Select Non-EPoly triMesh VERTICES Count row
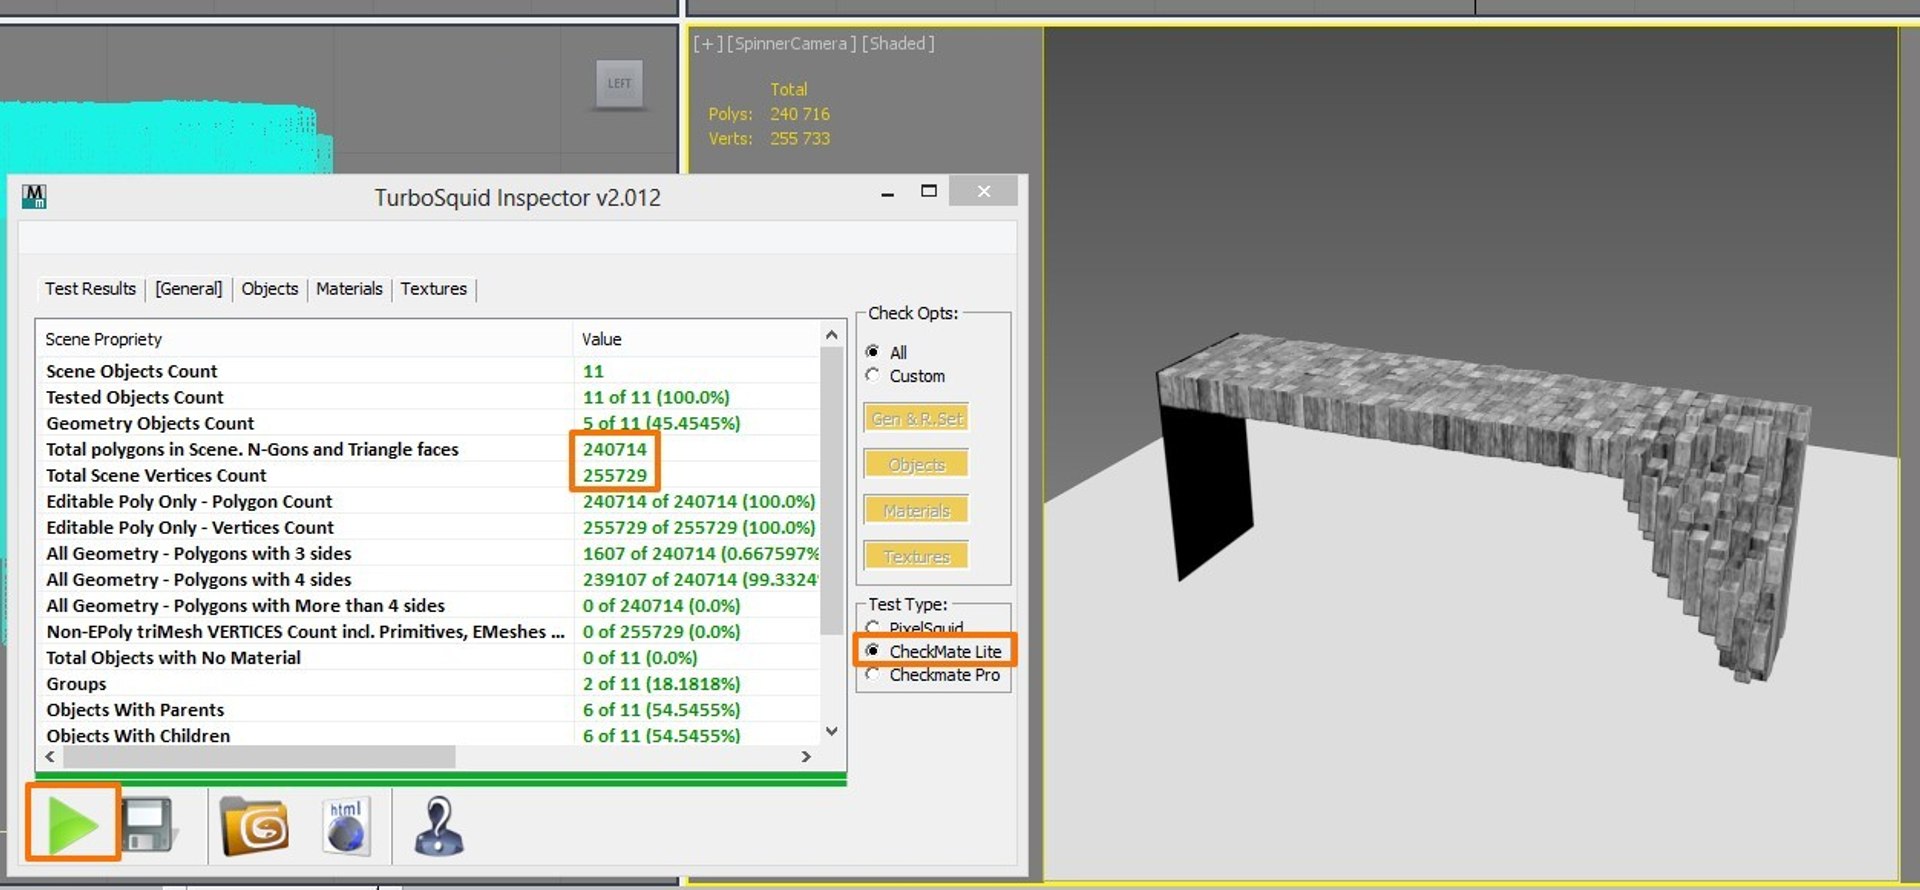The height and width of the screenshot is (890, 1920). point(428,631)
